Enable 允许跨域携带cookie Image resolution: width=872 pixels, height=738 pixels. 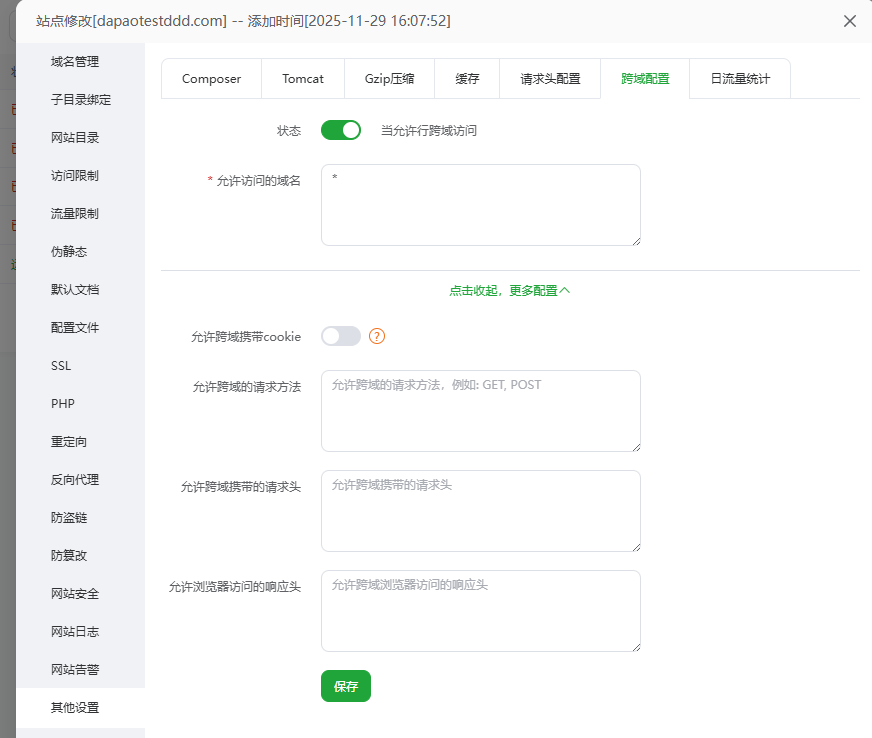[x=340, y=336]
